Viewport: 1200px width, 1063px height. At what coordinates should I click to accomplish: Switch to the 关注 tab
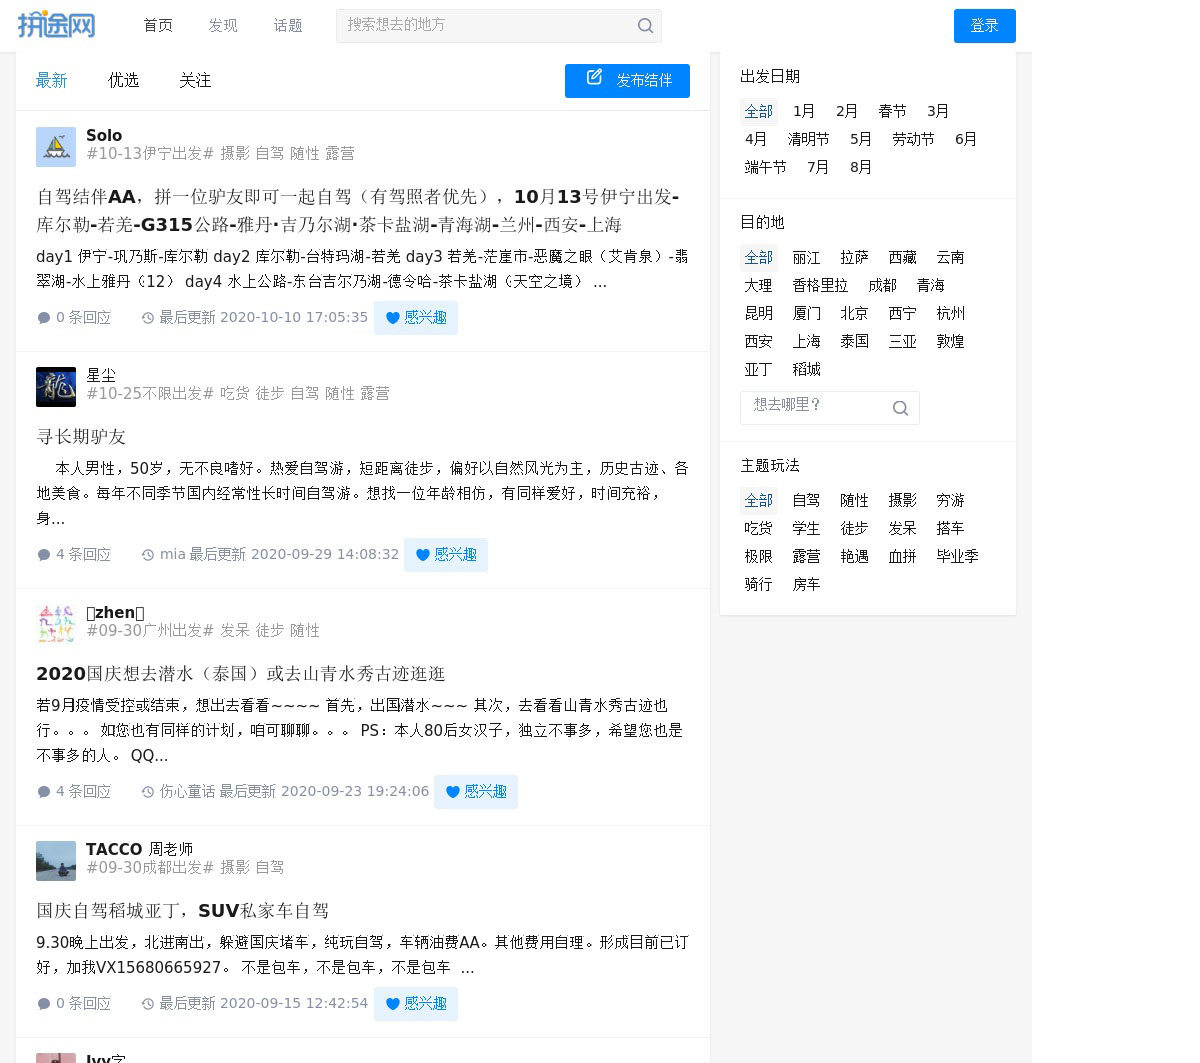pos(195,81)
